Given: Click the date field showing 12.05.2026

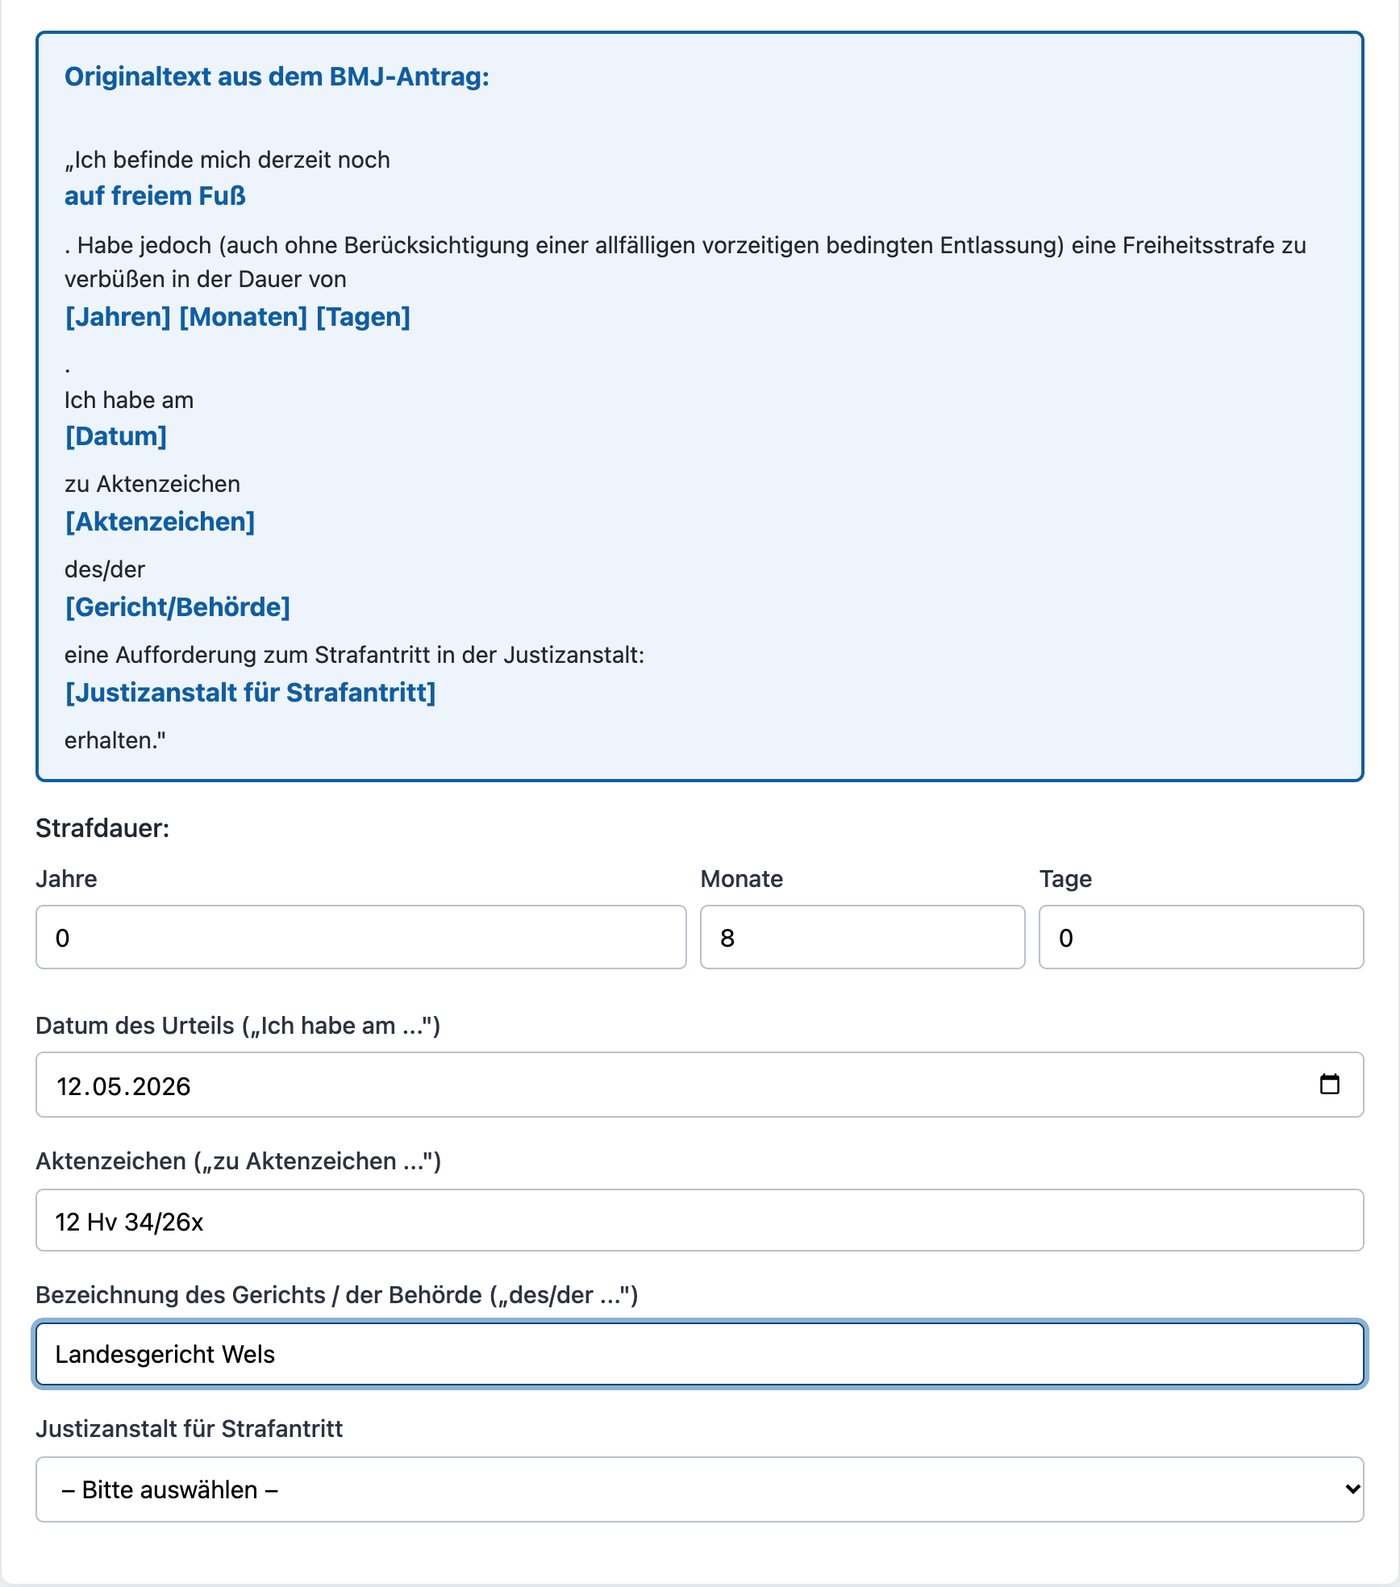Looking at the screenshot, I should (x=700, y=1085).
